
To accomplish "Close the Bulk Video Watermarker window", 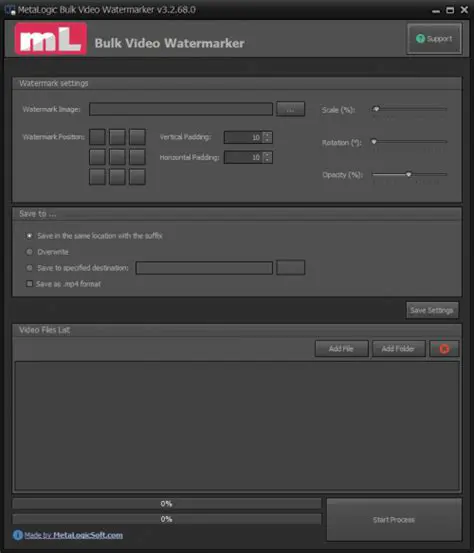I will point(464,10).
